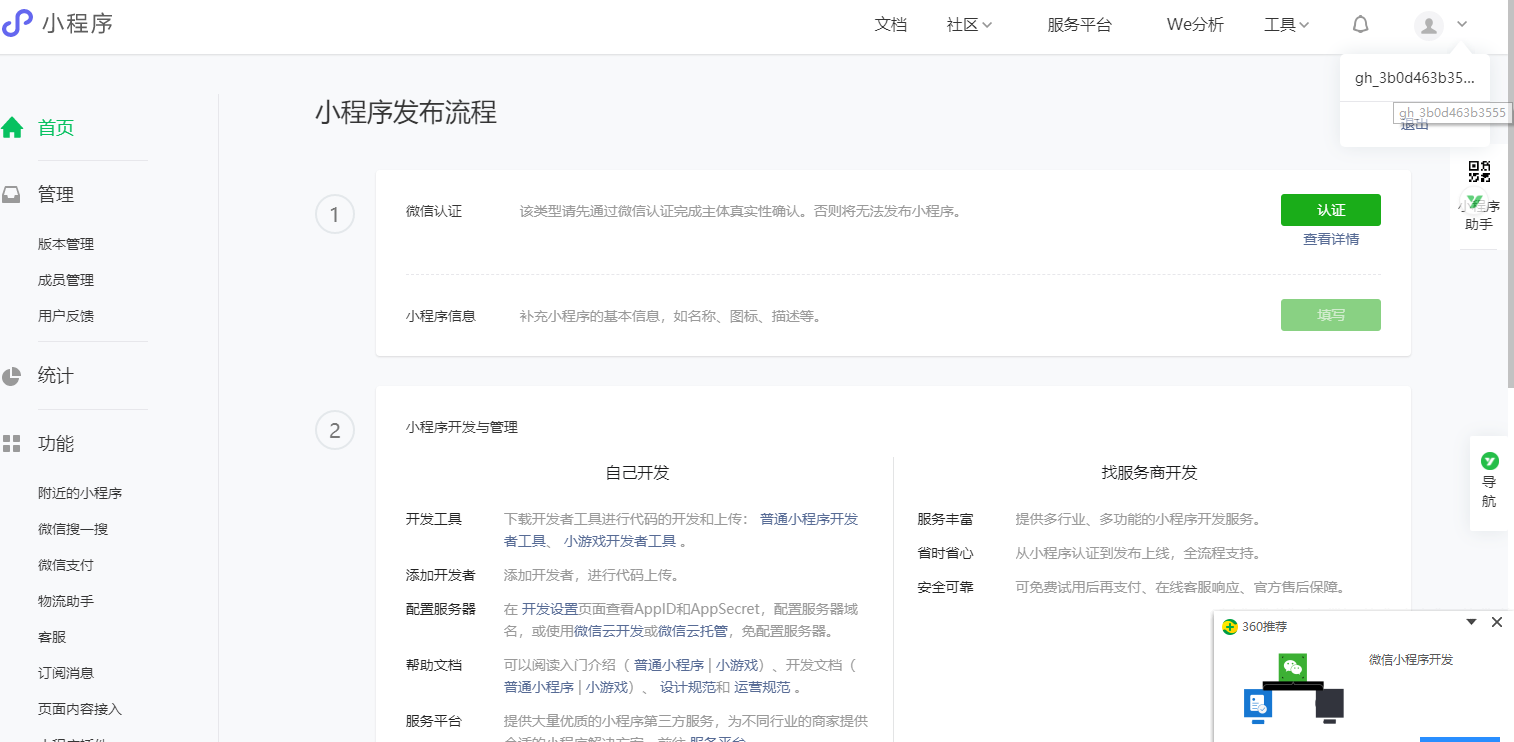Open 微信支付 in the sidebar

pos(66,565)
